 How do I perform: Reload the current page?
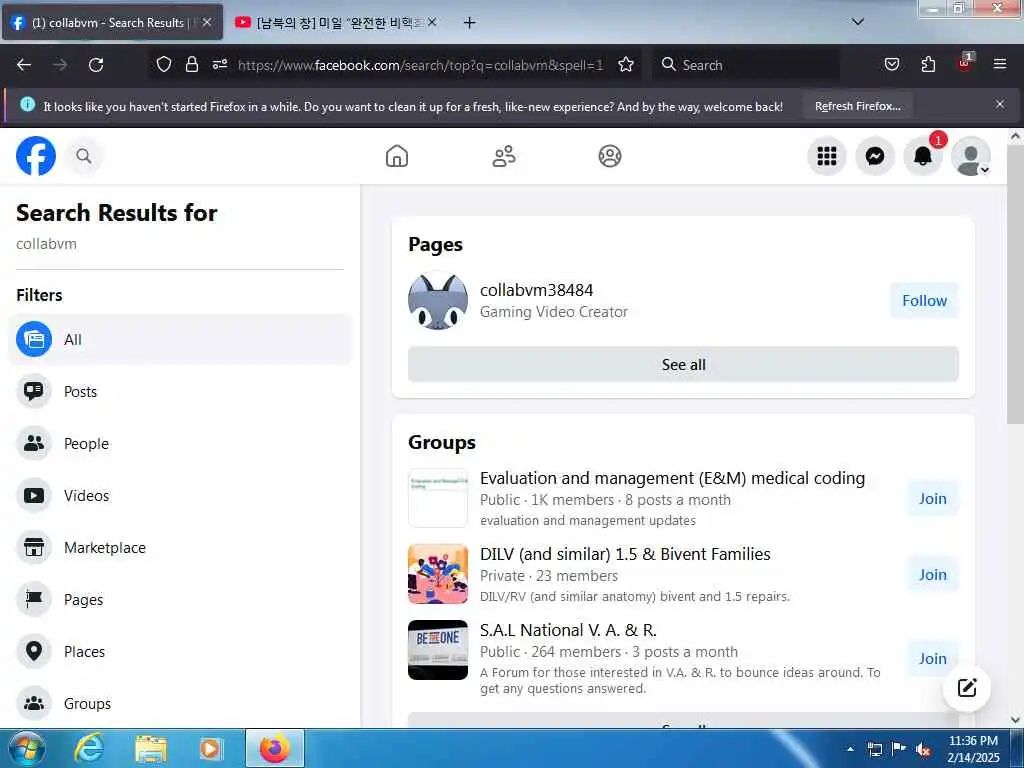click(96, 65)
